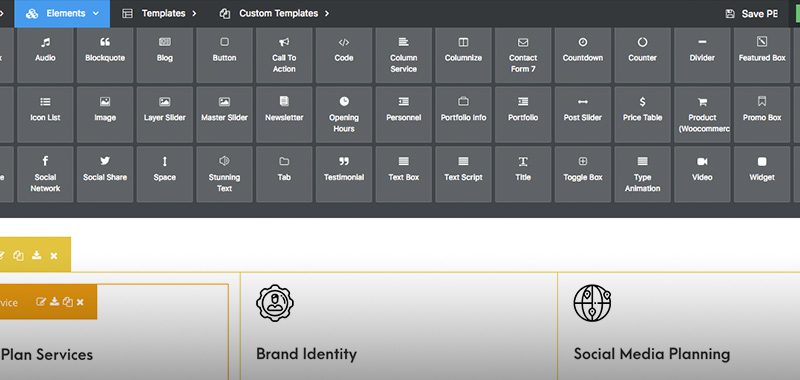Click the Save button in top bar
The image size is (800, 380).
click(x=752, y=14)
